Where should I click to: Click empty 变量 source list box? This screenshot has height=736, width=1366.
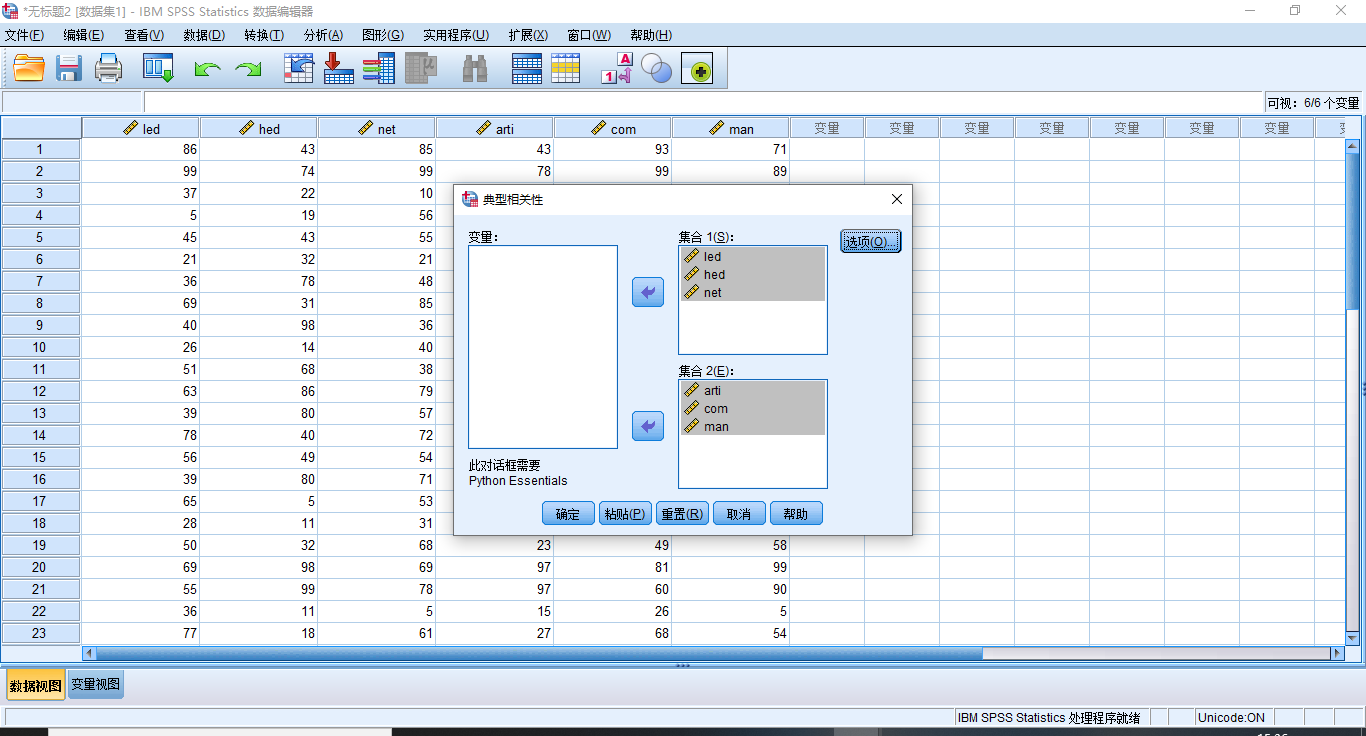(543, 347)
